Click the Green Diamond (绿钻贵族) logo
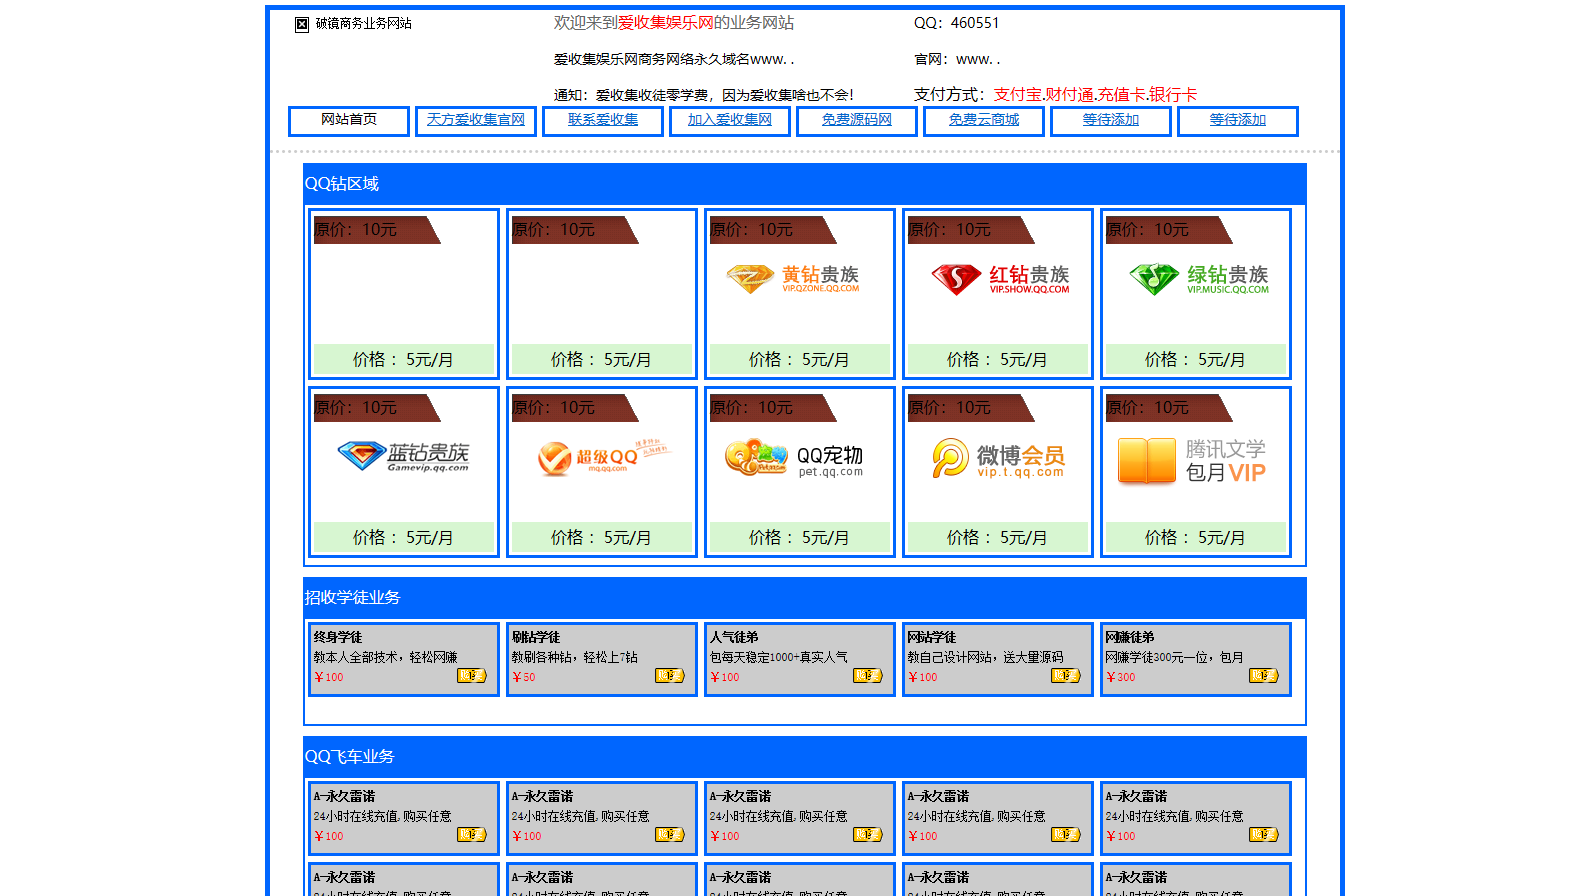Viewport: 1588px width, 896px height. click(x=1196, y=279)
